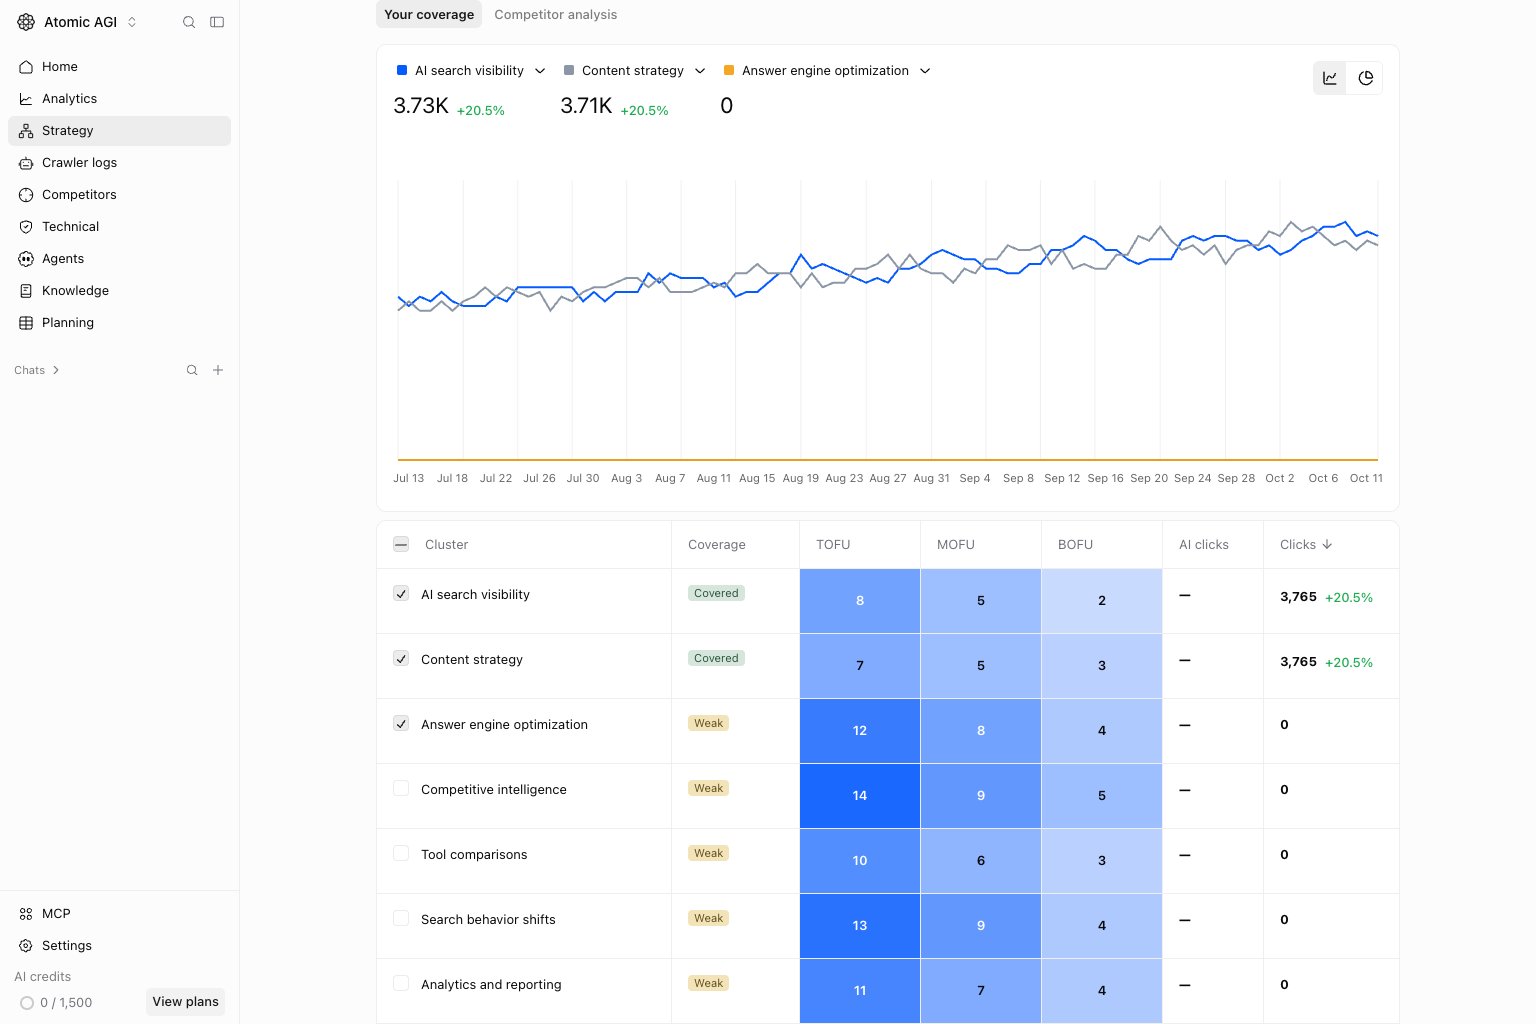Open Analytics chart icon in sidebar
The width and height of the screenshot is (1536, 1024).
pos(26,99)
